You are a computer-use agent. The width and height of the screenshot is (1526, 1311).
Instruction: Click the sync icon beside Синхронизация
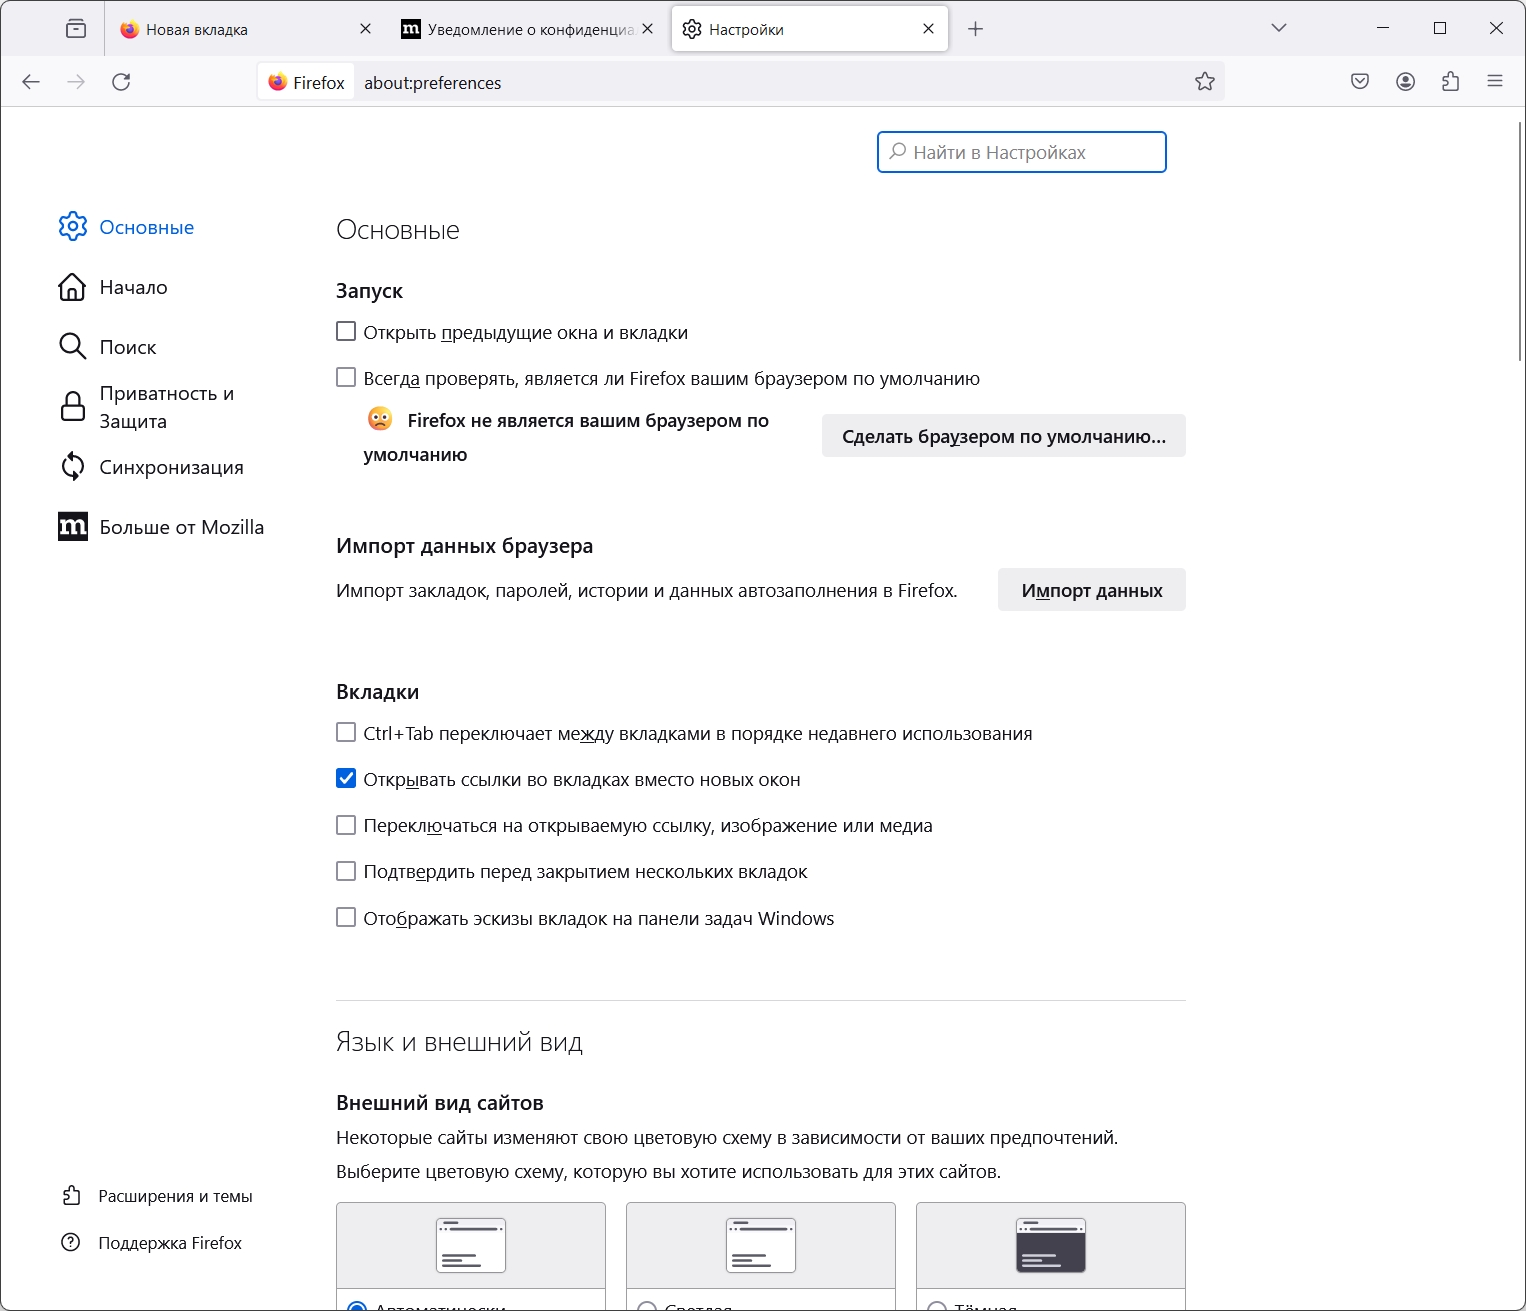point(73,466)
